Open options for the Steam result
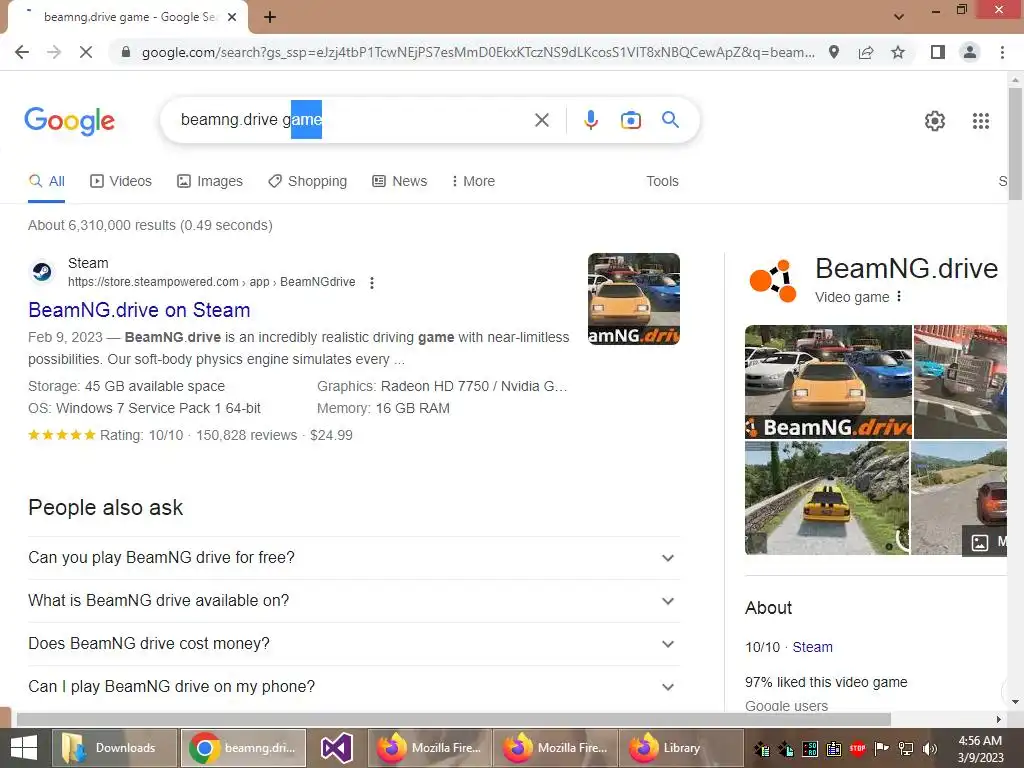The width and height of the screenshot is (1024, 768). (x=372, y=283)
